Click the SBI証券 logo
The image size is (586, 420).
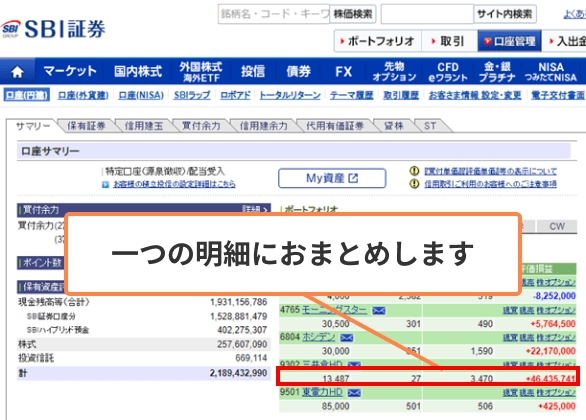point(53,29)
